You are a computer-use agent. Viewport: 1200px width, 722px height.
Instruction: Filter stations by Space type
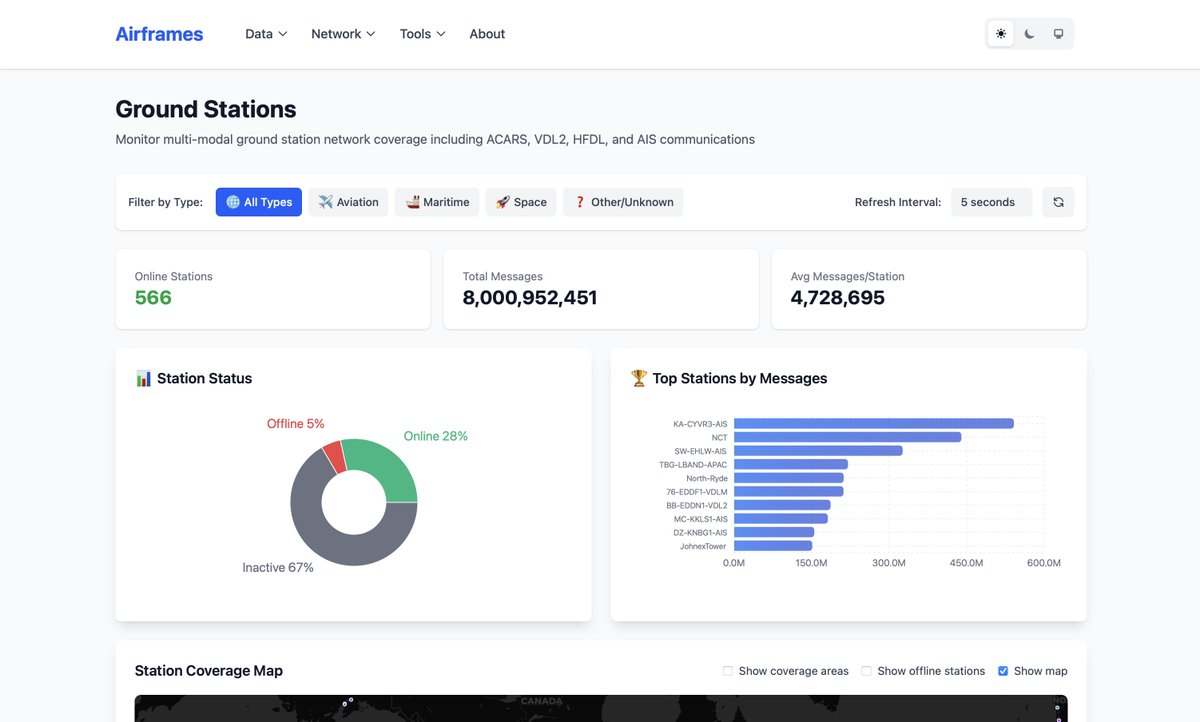coord(521,202)
